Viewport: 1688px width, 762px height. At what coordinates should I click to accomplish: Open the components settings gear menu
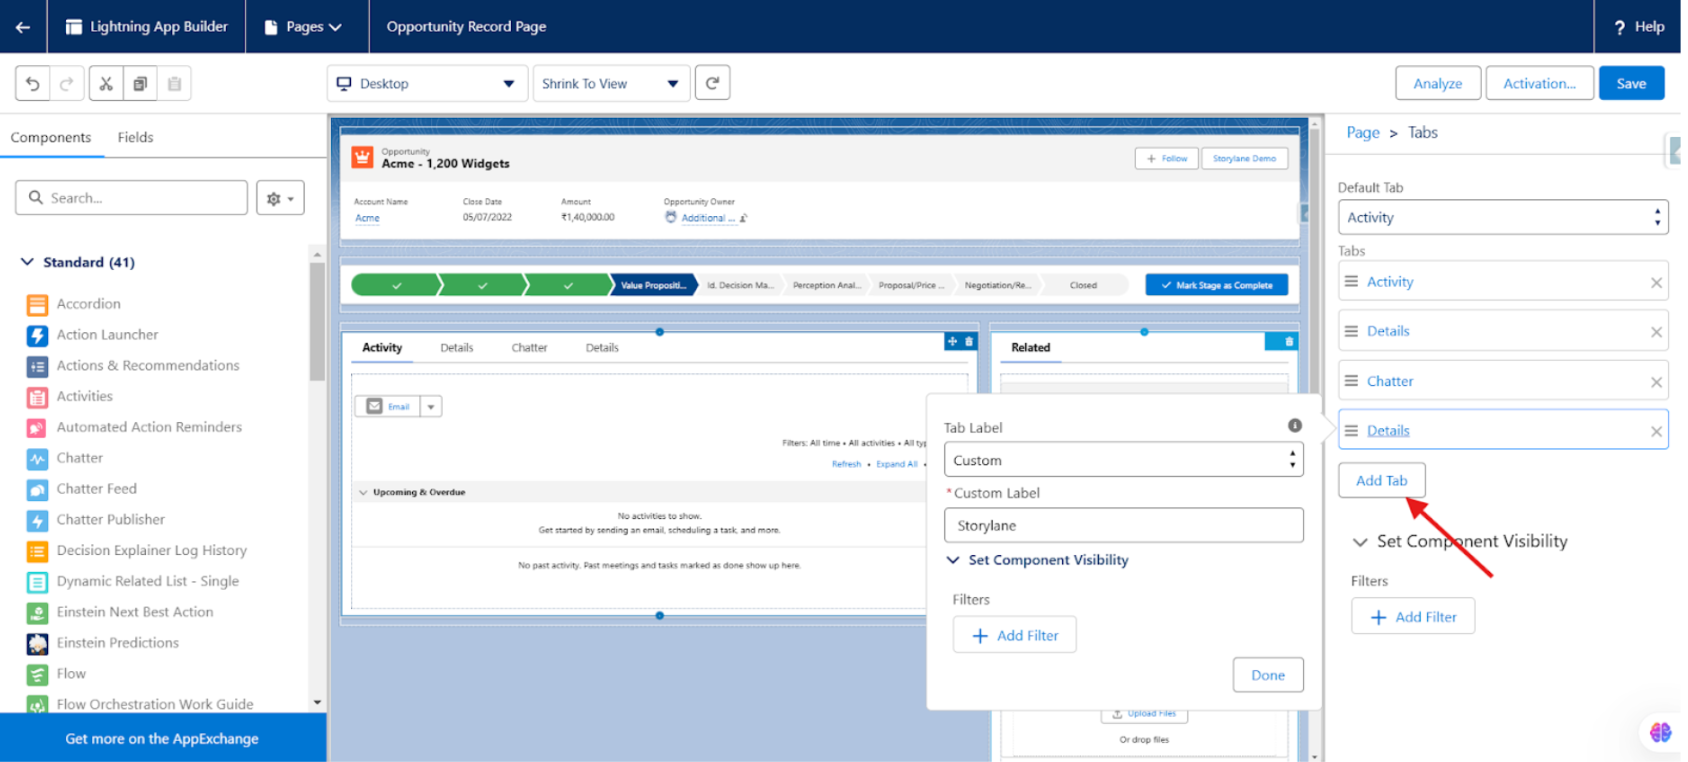pos(280,198)
